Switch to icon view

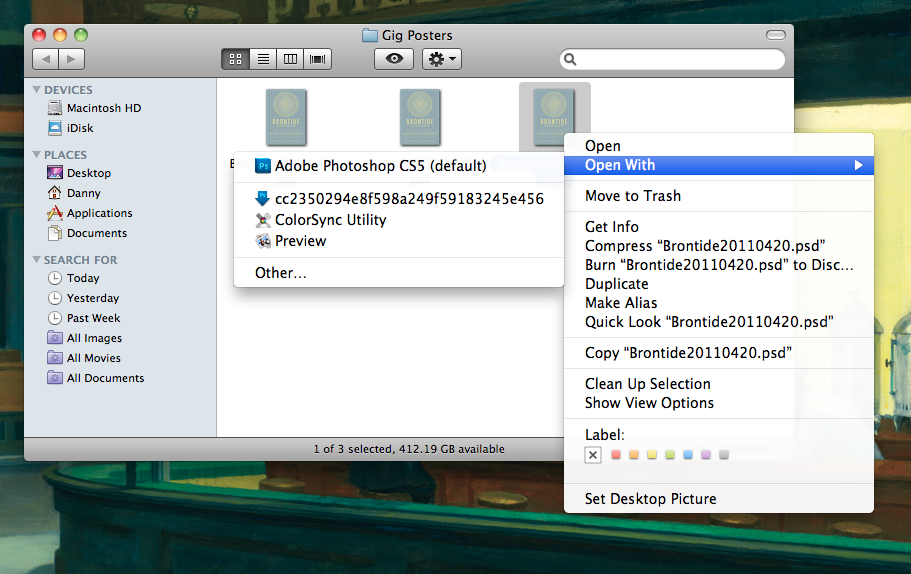(x=235, y=59)
